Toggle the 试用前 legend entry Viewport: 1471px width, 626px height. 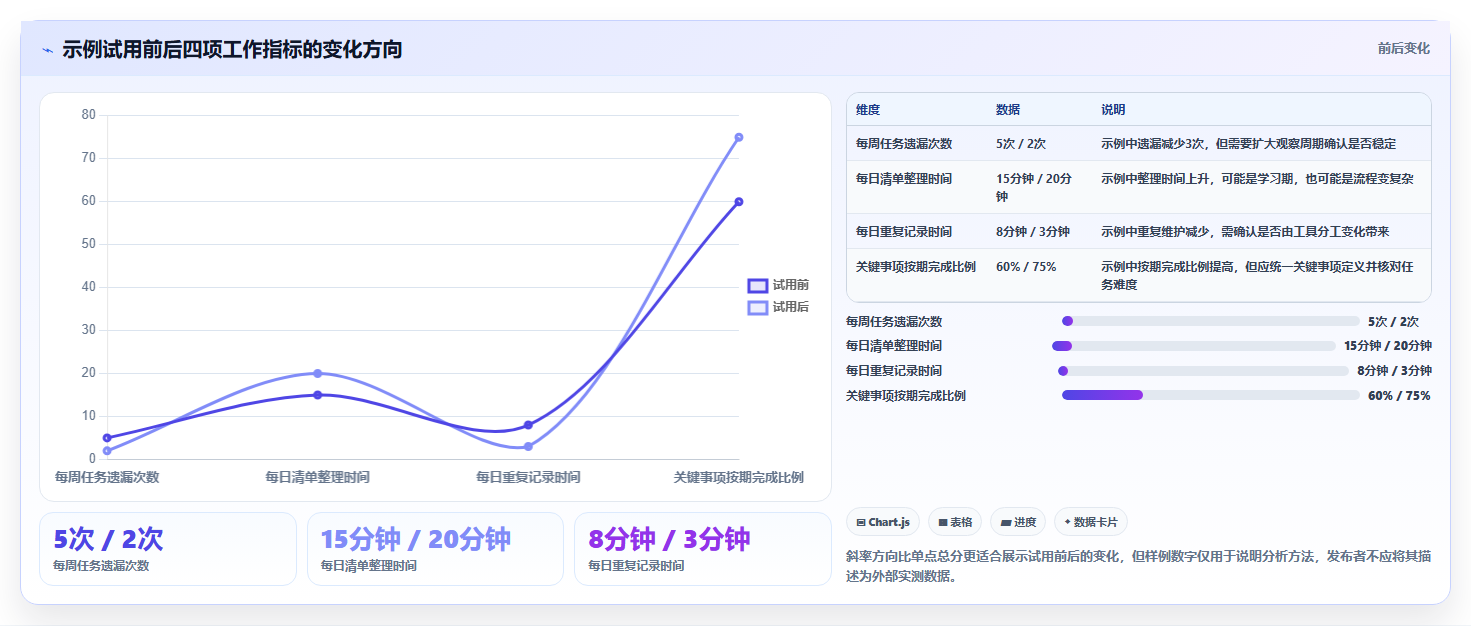tap(779, 285)
